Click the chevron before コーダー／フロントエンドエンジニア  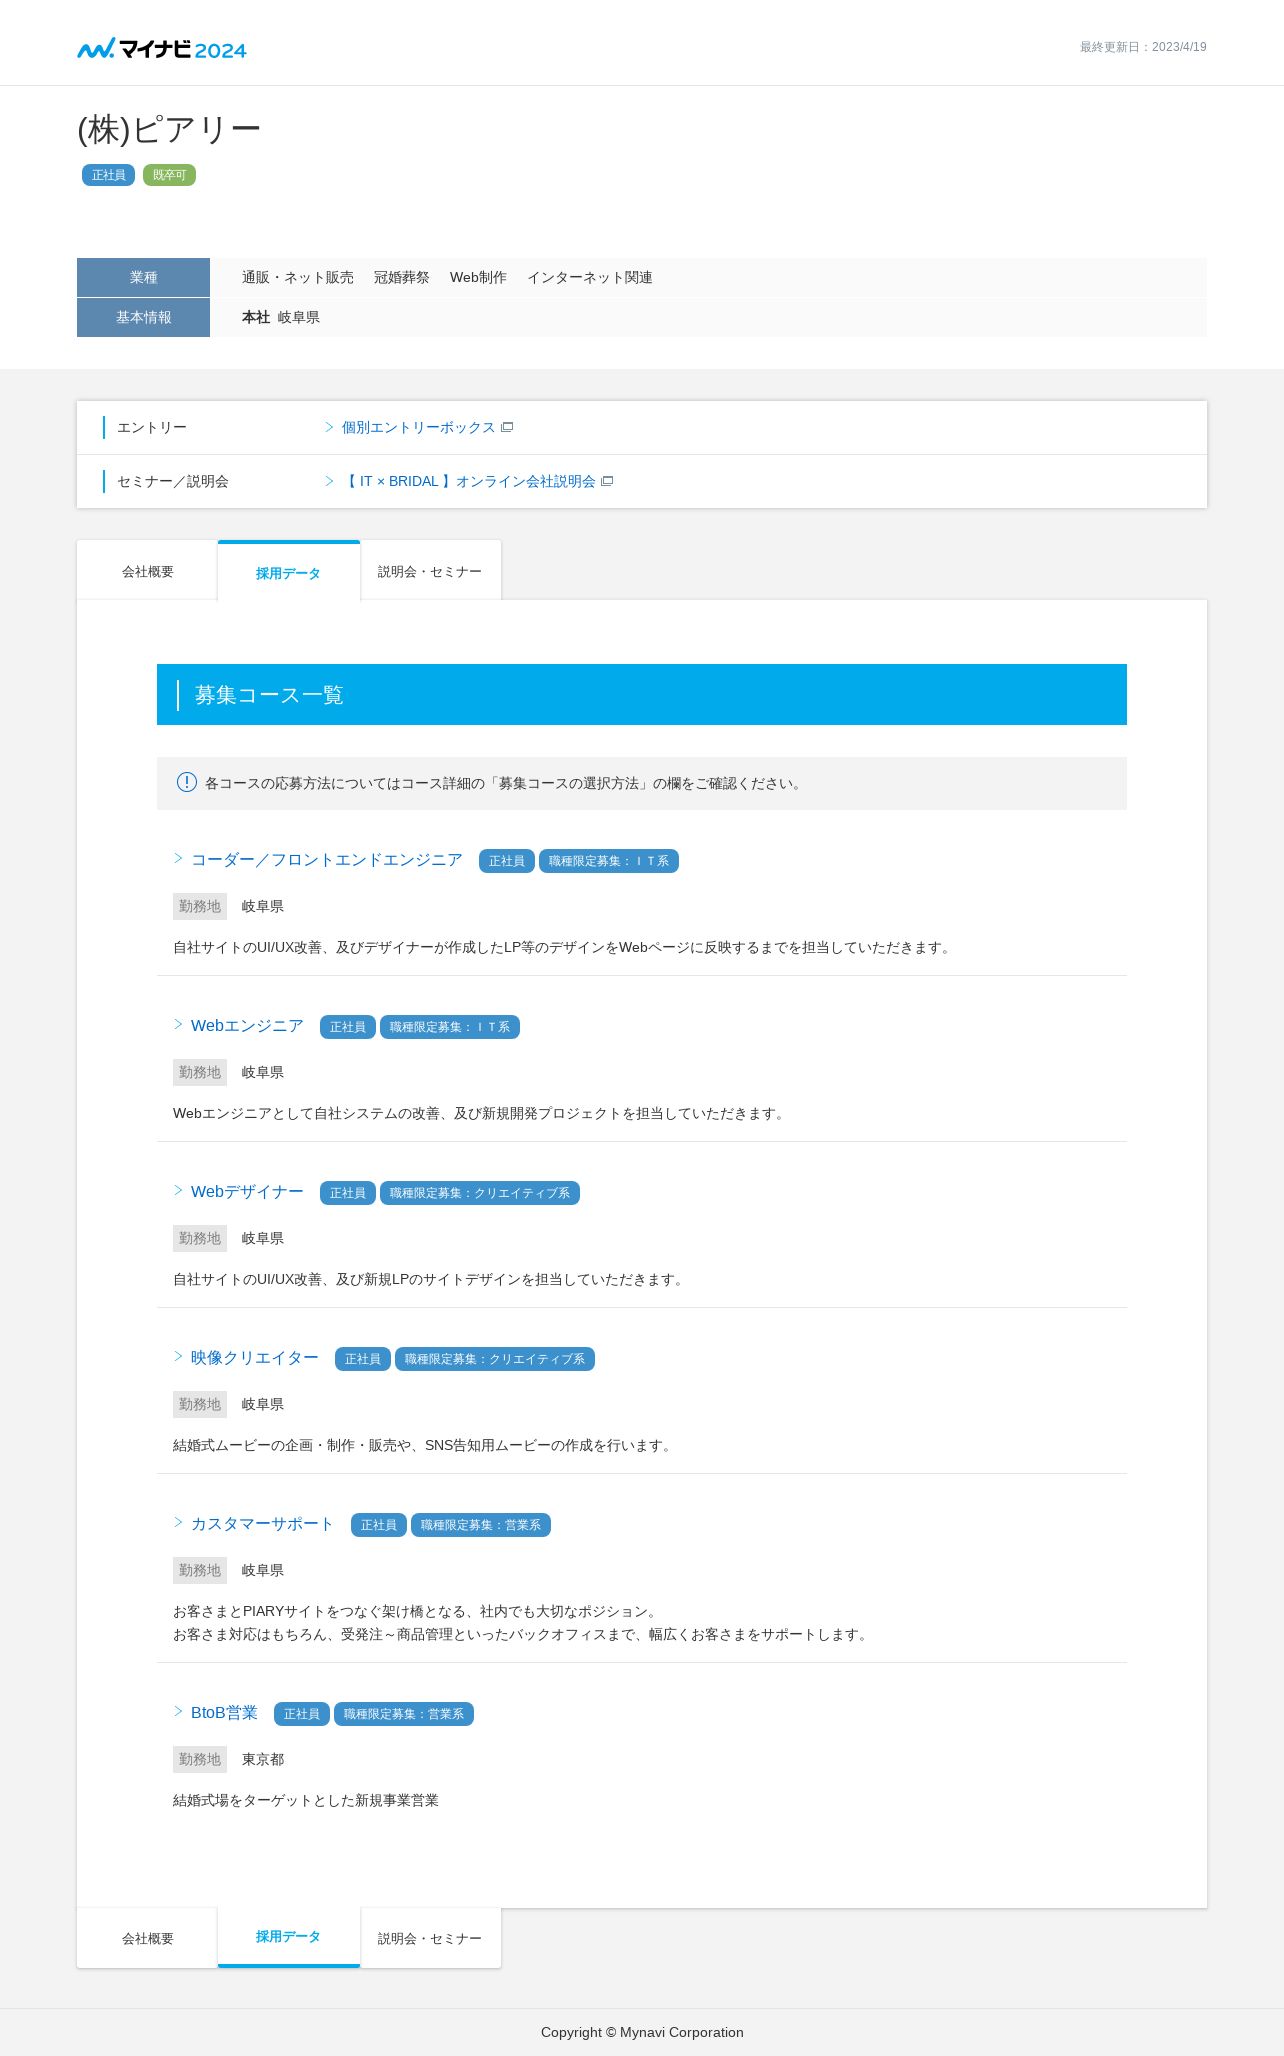[x=178, y=858]
